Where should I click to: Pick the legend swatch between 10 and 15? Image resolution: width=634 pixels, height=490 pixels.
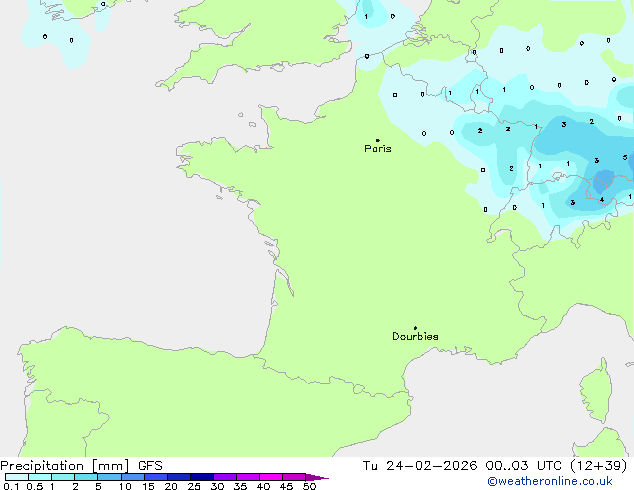point(132,477)
